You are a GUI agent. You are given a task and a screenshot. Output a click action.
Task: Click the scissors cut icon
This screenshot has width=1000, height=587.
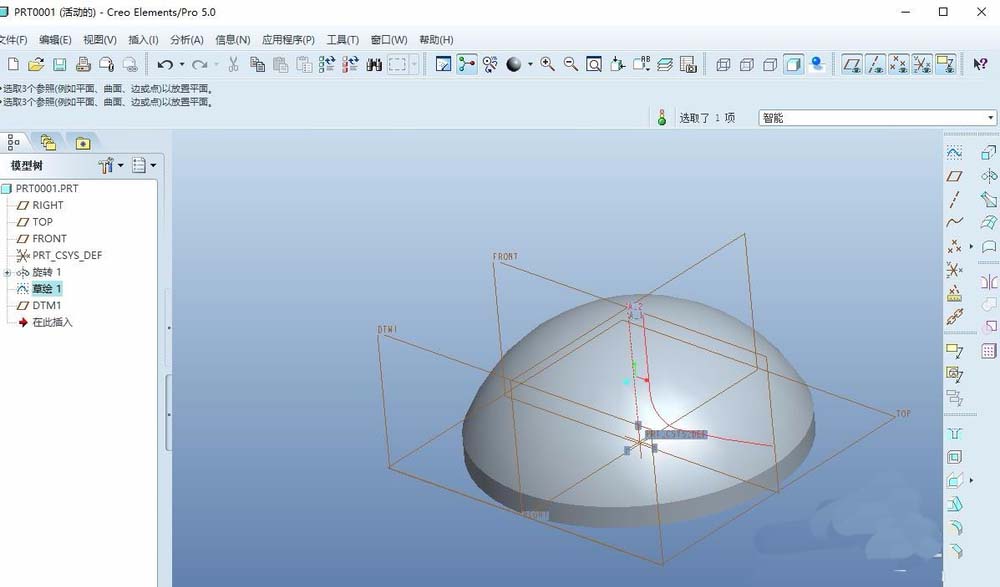(233, 64)
